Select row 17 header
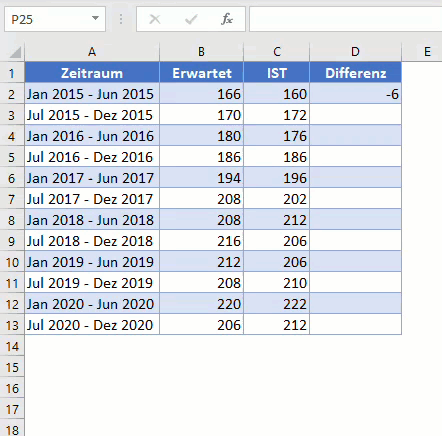The image size is (442, 436). coord(12,409)
